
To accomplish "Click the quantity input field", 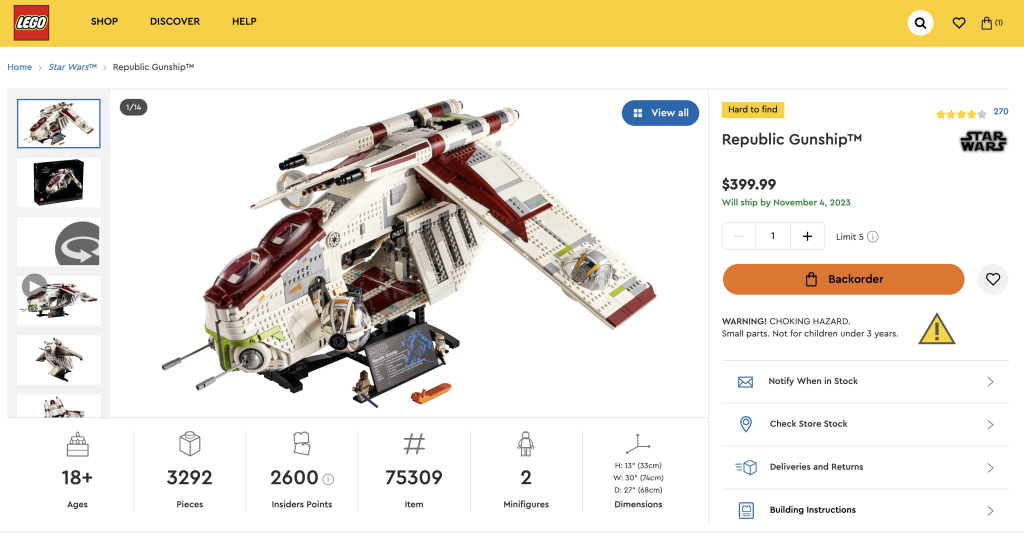I will [x=772, y=236].
